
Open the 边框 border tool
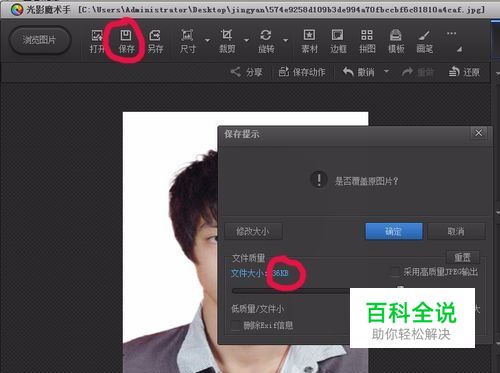coord(338,41)
